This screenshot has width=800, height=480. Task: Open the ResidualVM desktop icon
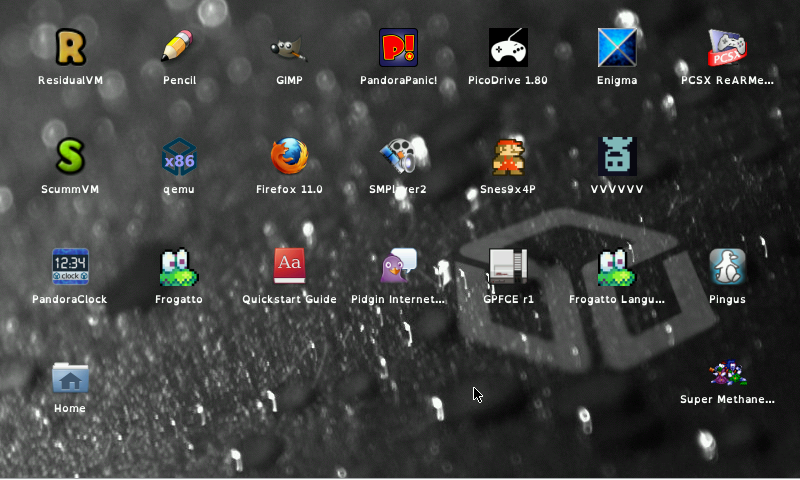(70, 47)
